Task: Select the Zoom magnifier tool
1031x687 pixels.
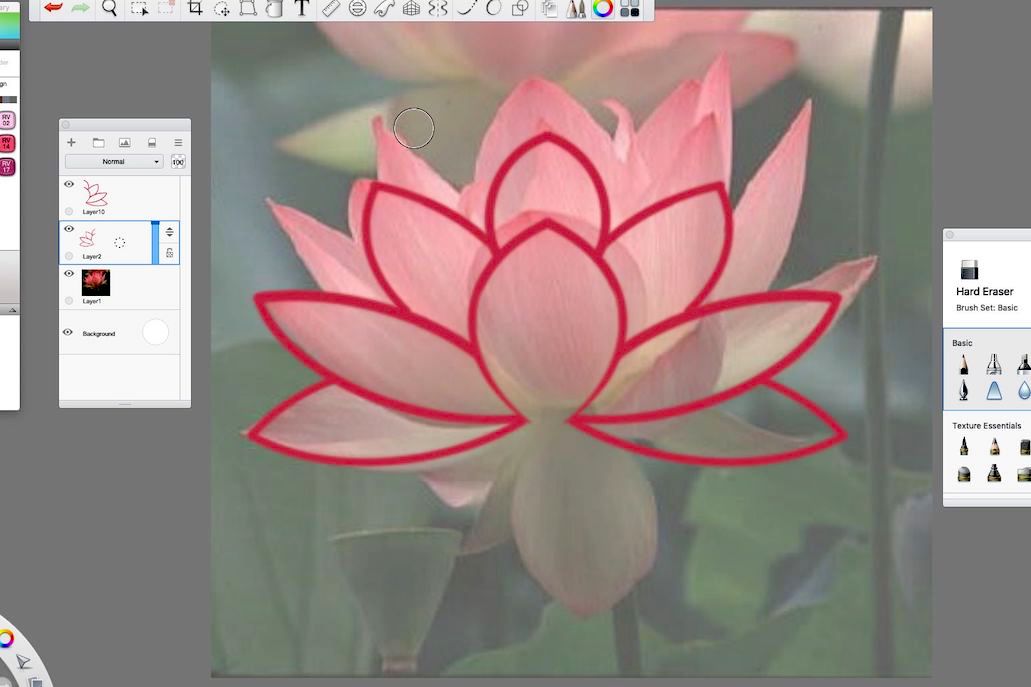Action: [x=109, y=8]
